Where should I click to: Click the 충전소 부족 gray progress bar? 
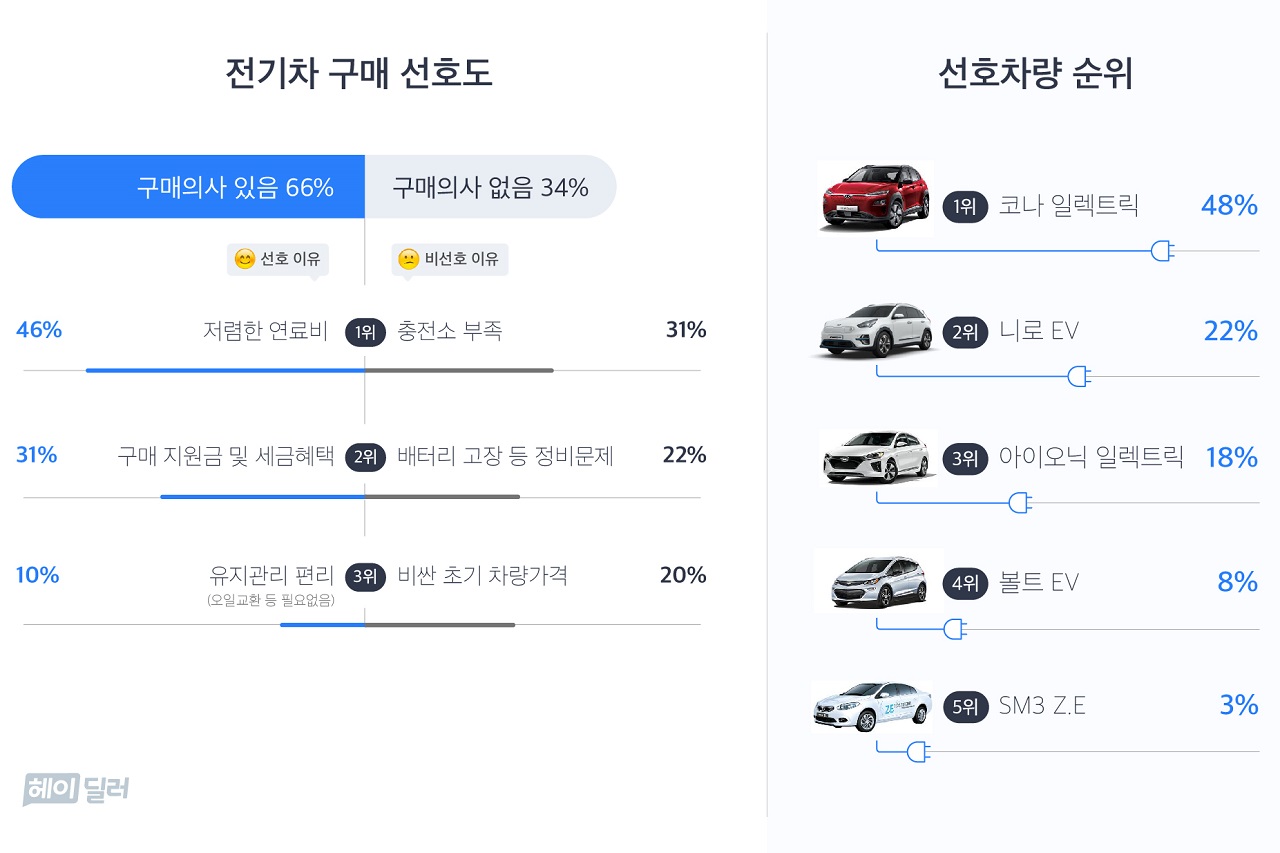[459, 370]
